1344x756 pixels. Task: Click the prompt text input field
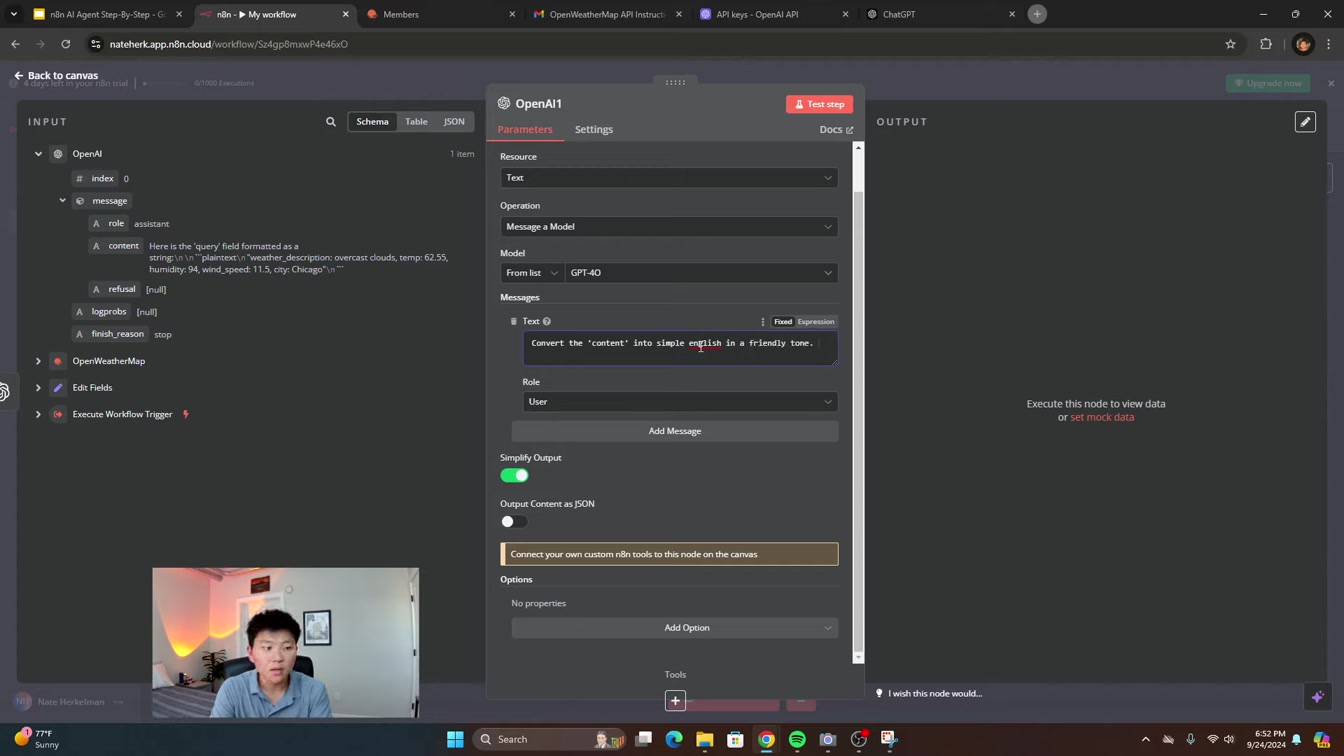(x=680, y=348)
